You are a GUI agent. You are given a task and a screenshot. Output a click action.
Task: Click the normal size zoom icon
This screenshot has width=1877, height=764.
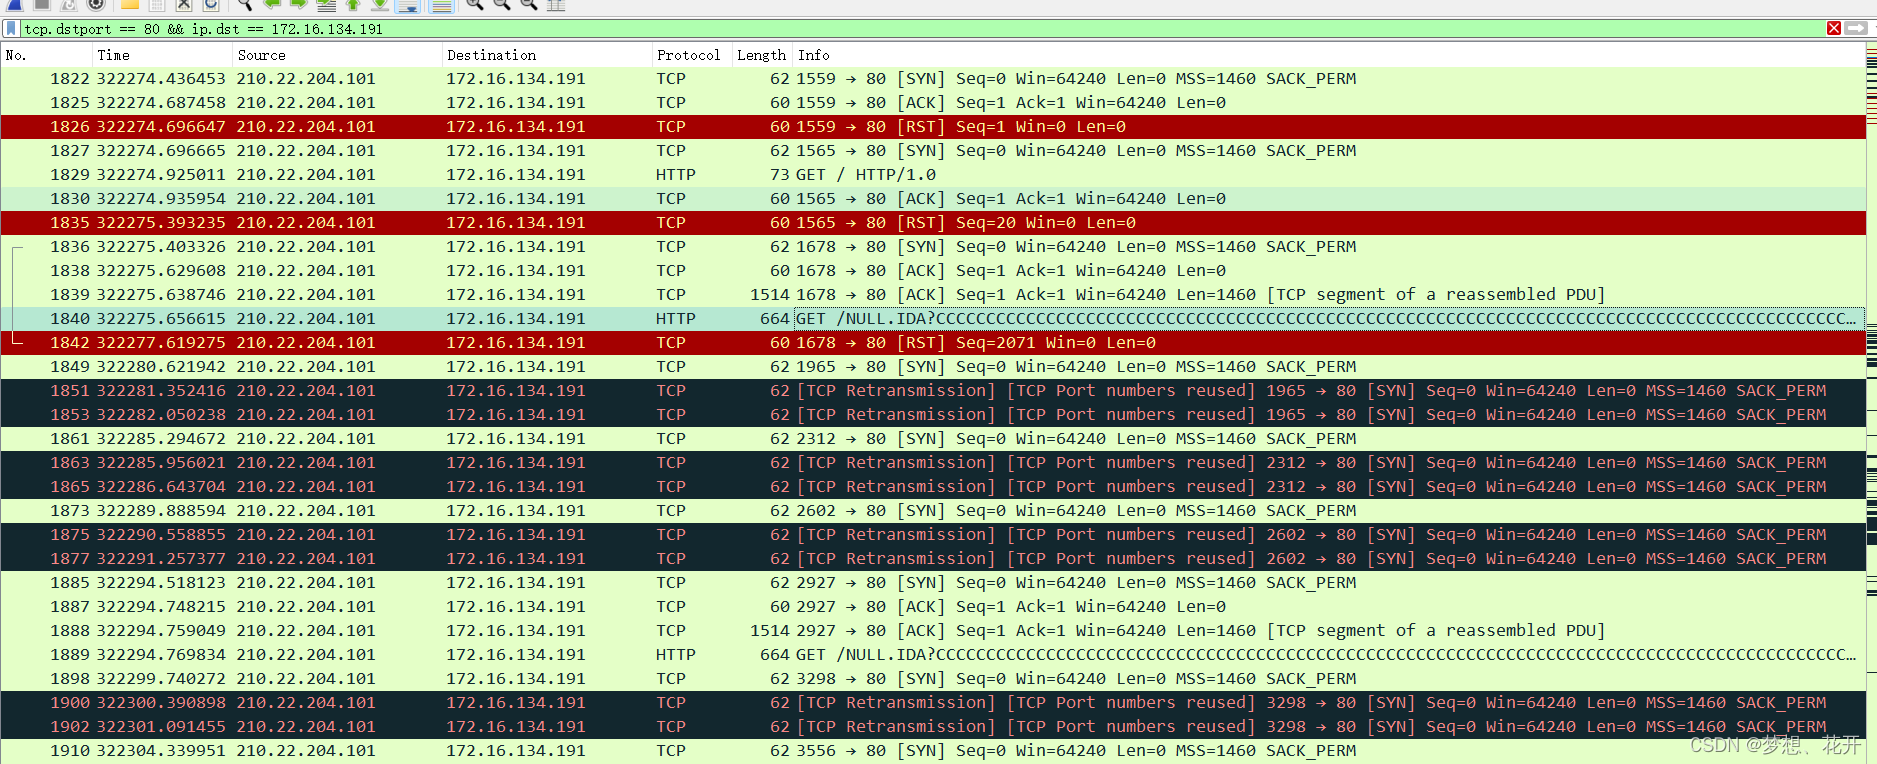coord(529,5)
